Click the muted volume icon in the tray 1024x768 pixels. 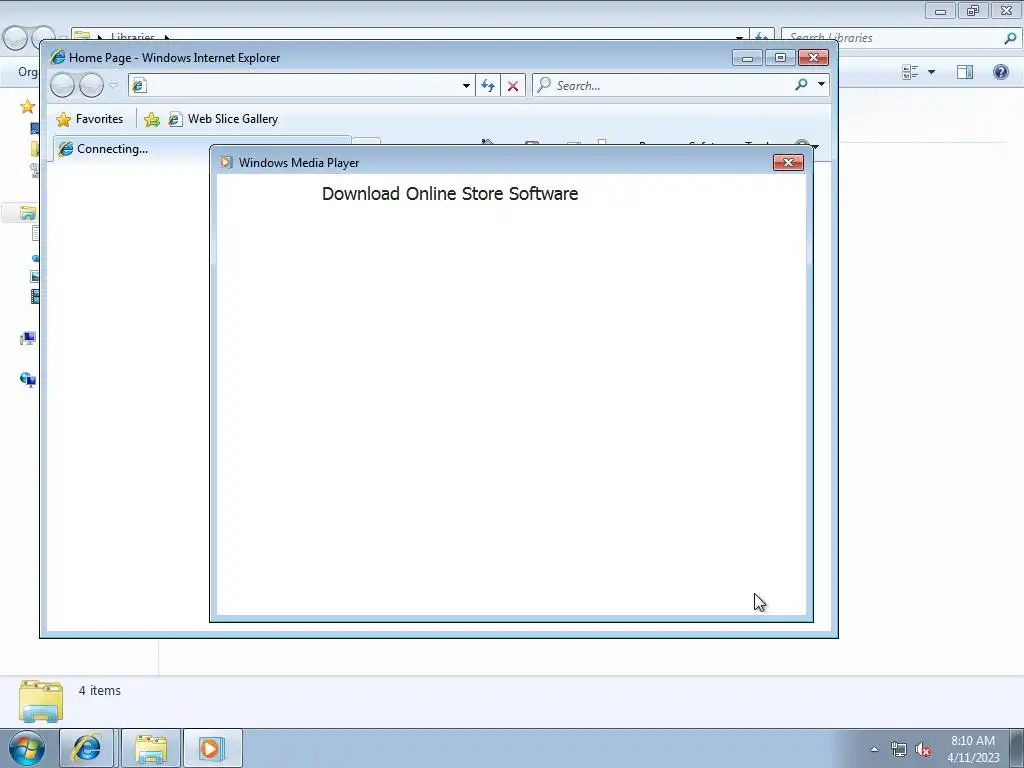pos(922,750)
